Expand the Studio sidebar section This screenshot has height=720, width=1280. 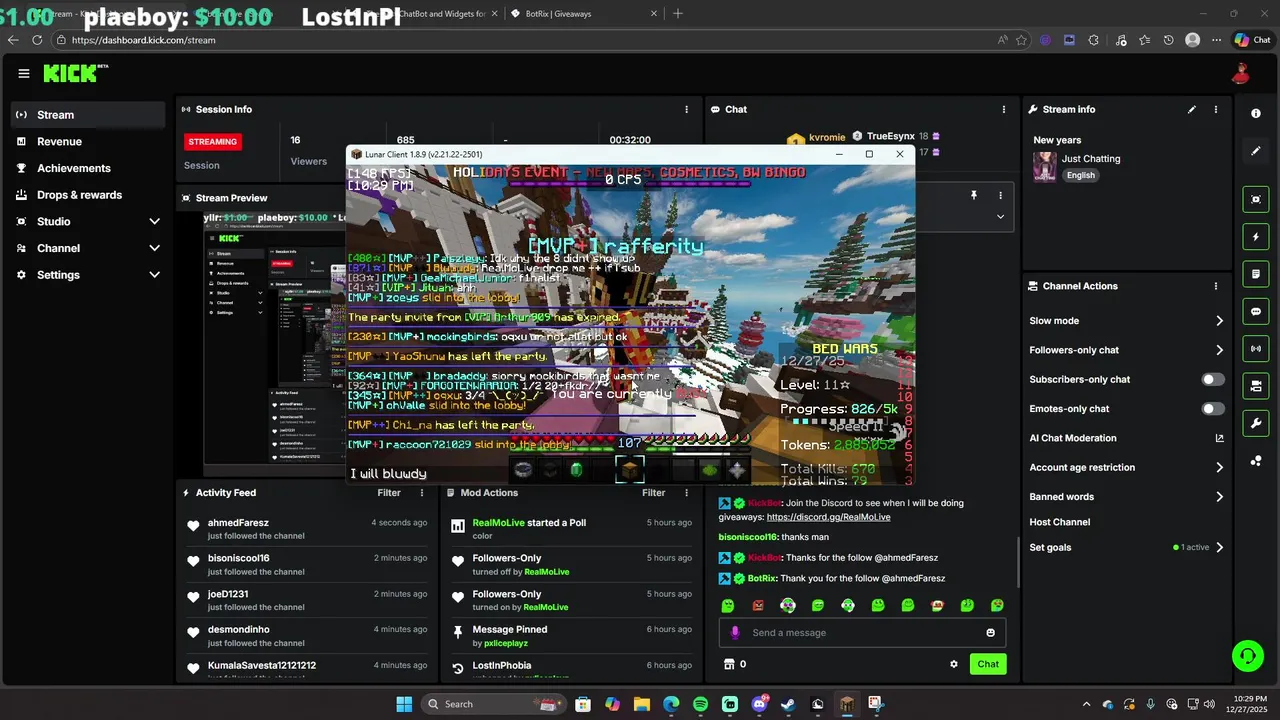154,221
